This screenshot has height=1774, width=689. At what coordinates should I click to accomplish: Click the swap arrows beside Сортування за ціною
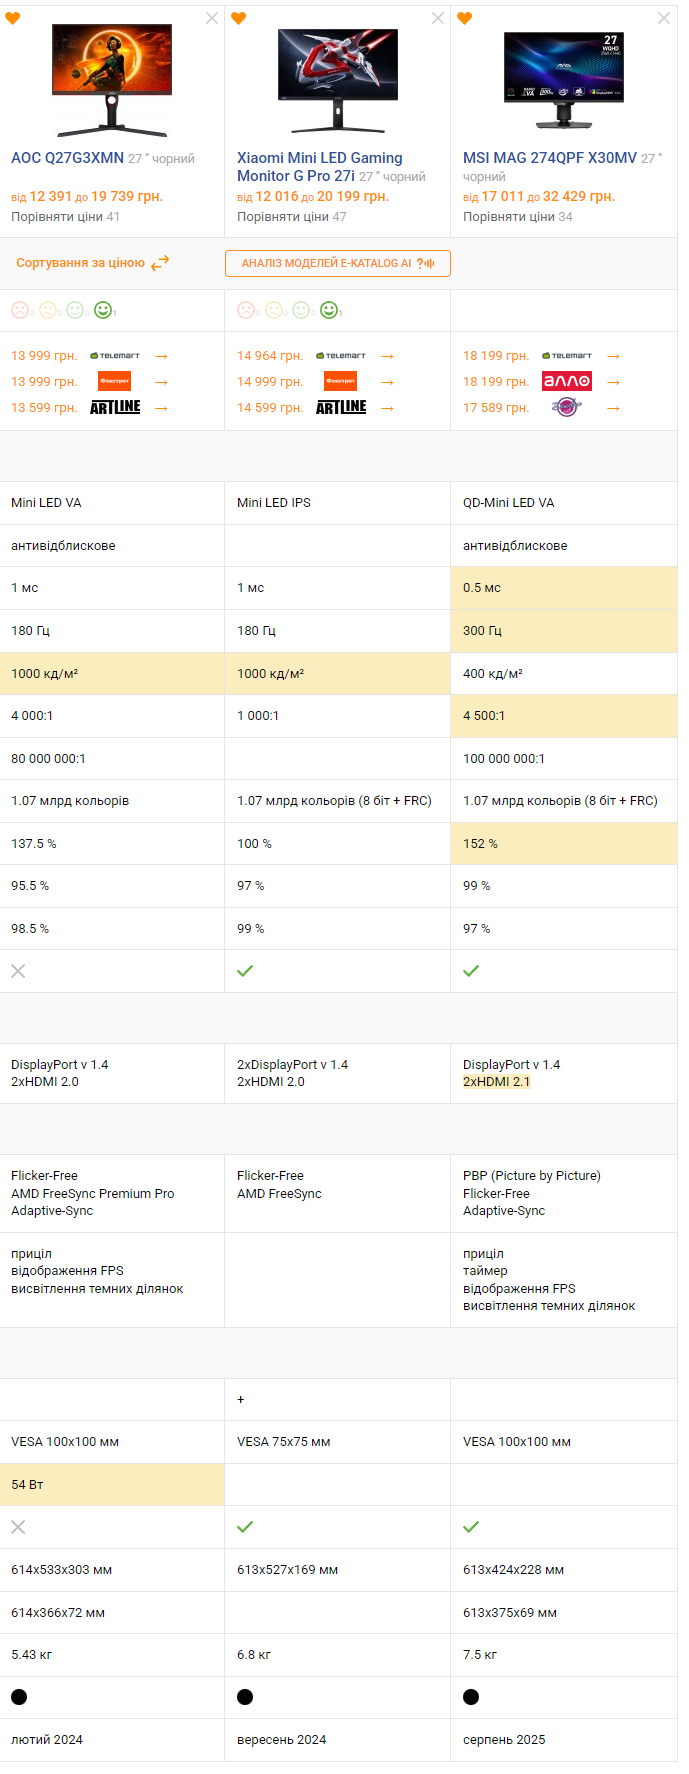coord(160,263)
